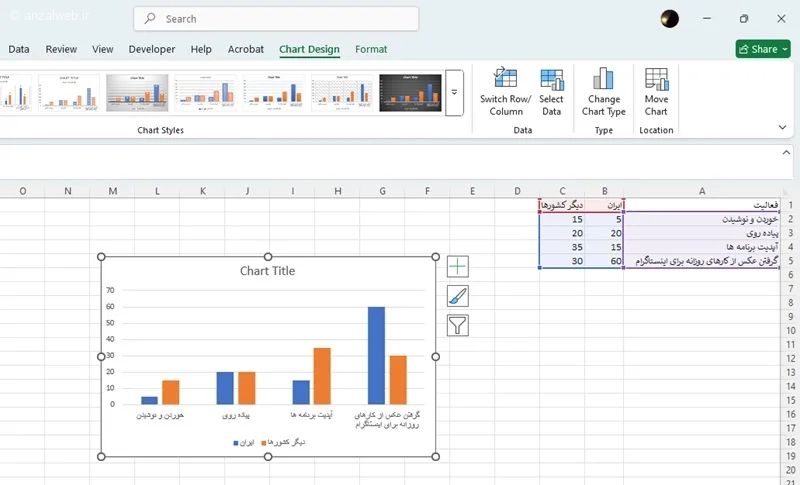
Task: Select column A header
Action: point(702,190)
